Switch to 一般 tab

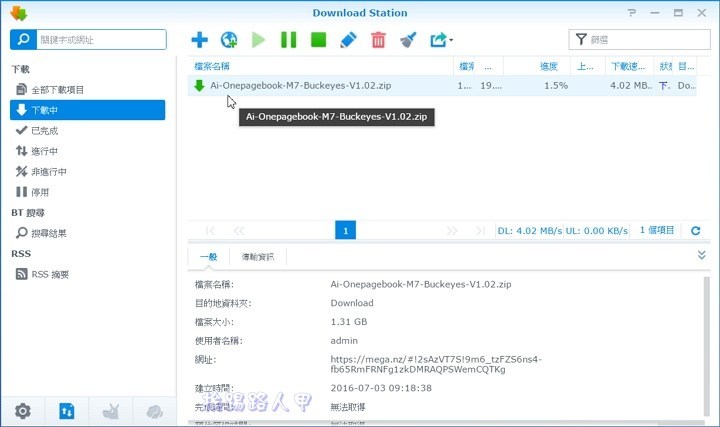coord(209,257)
